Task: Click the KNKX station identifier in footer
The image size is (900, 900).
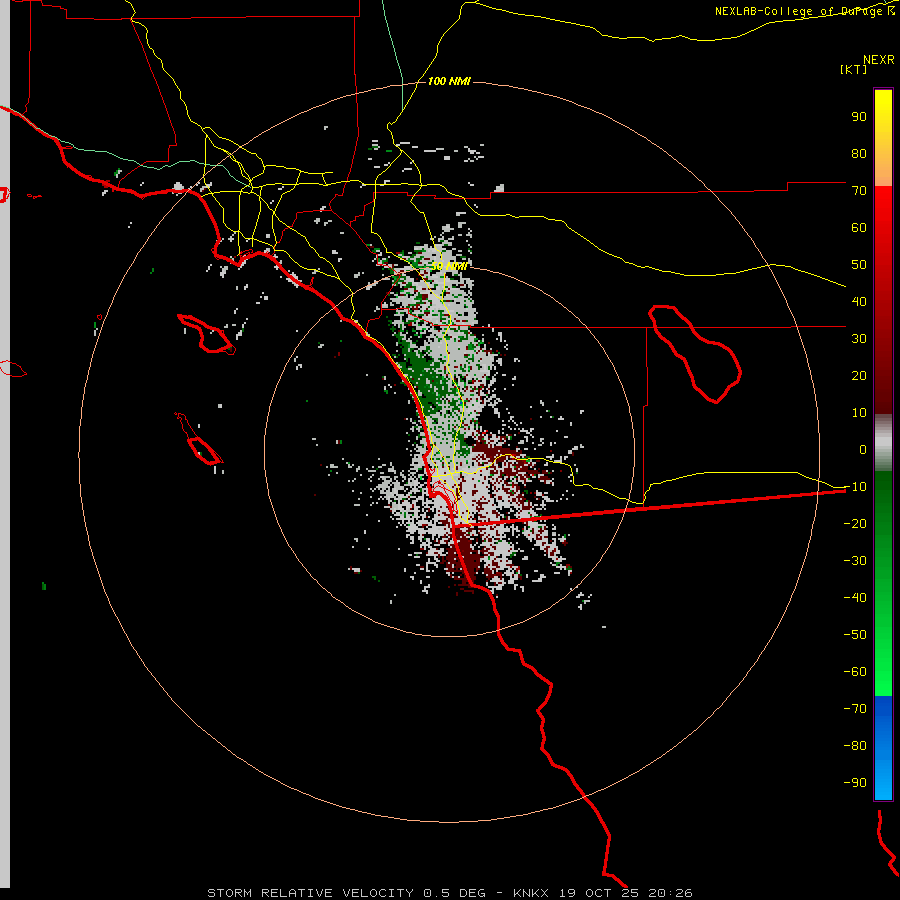Action: (x=531, y=893)
